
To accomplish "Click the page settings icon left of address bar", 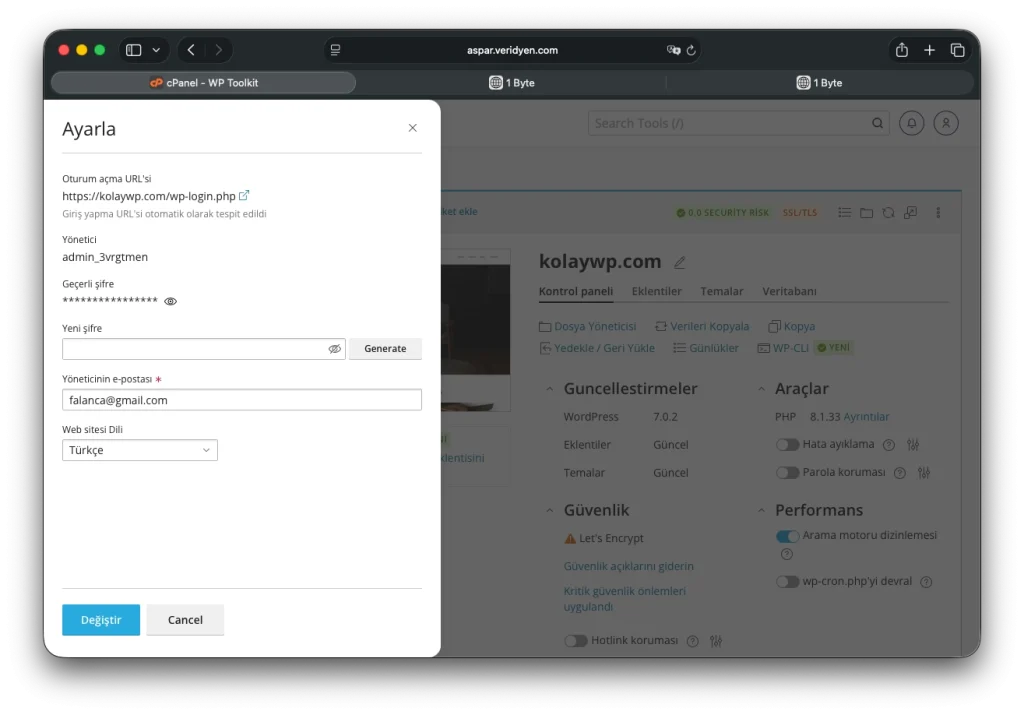I will click(335, 50).
